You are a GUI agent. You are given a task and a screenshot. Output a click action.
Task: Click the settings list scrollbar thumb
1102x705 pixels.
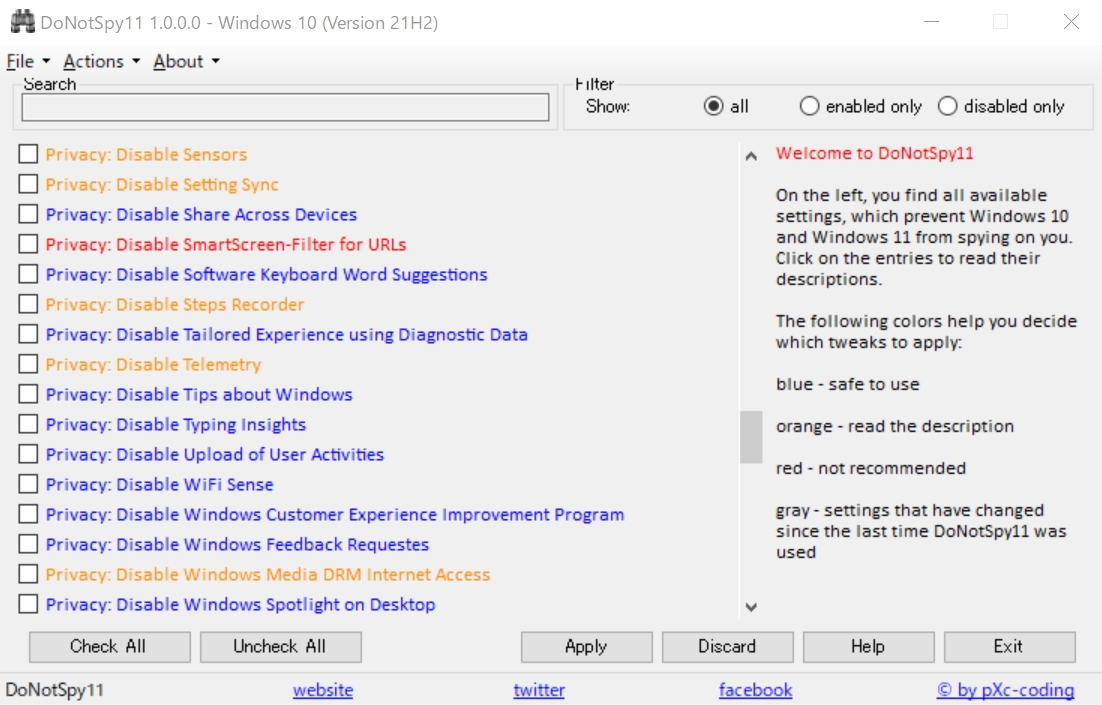[751, 437]
